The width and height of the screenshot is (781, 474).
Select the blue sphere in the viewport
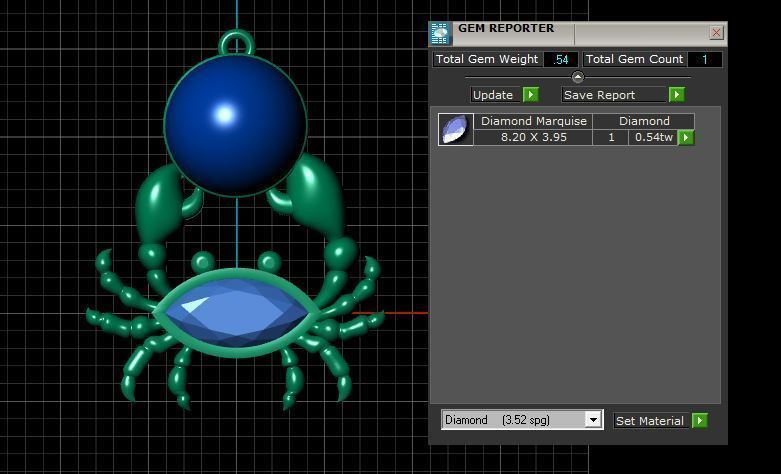click(235, 125)
